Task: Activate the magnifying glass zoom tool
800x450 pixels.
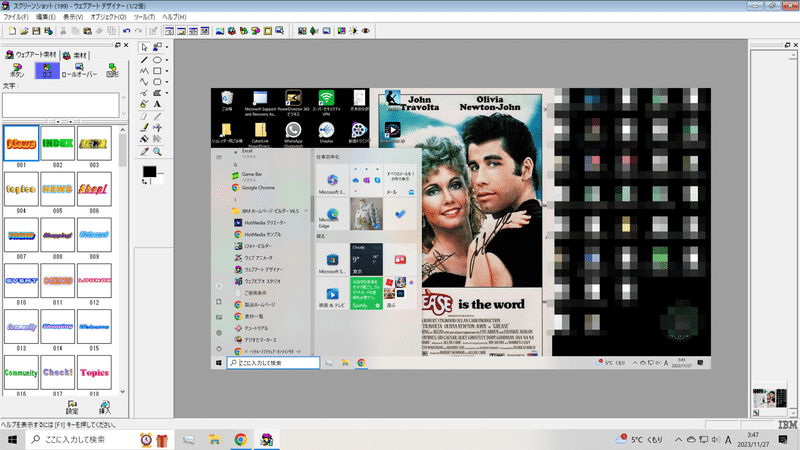Action: click(x=157, y=152)
